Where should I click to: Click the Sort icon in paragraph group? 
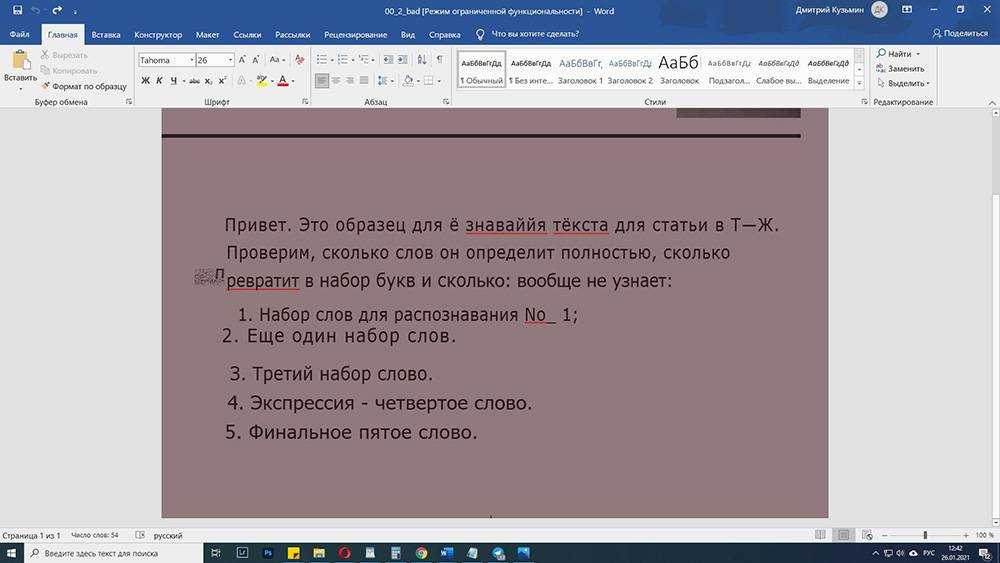[x=423, y=60]
